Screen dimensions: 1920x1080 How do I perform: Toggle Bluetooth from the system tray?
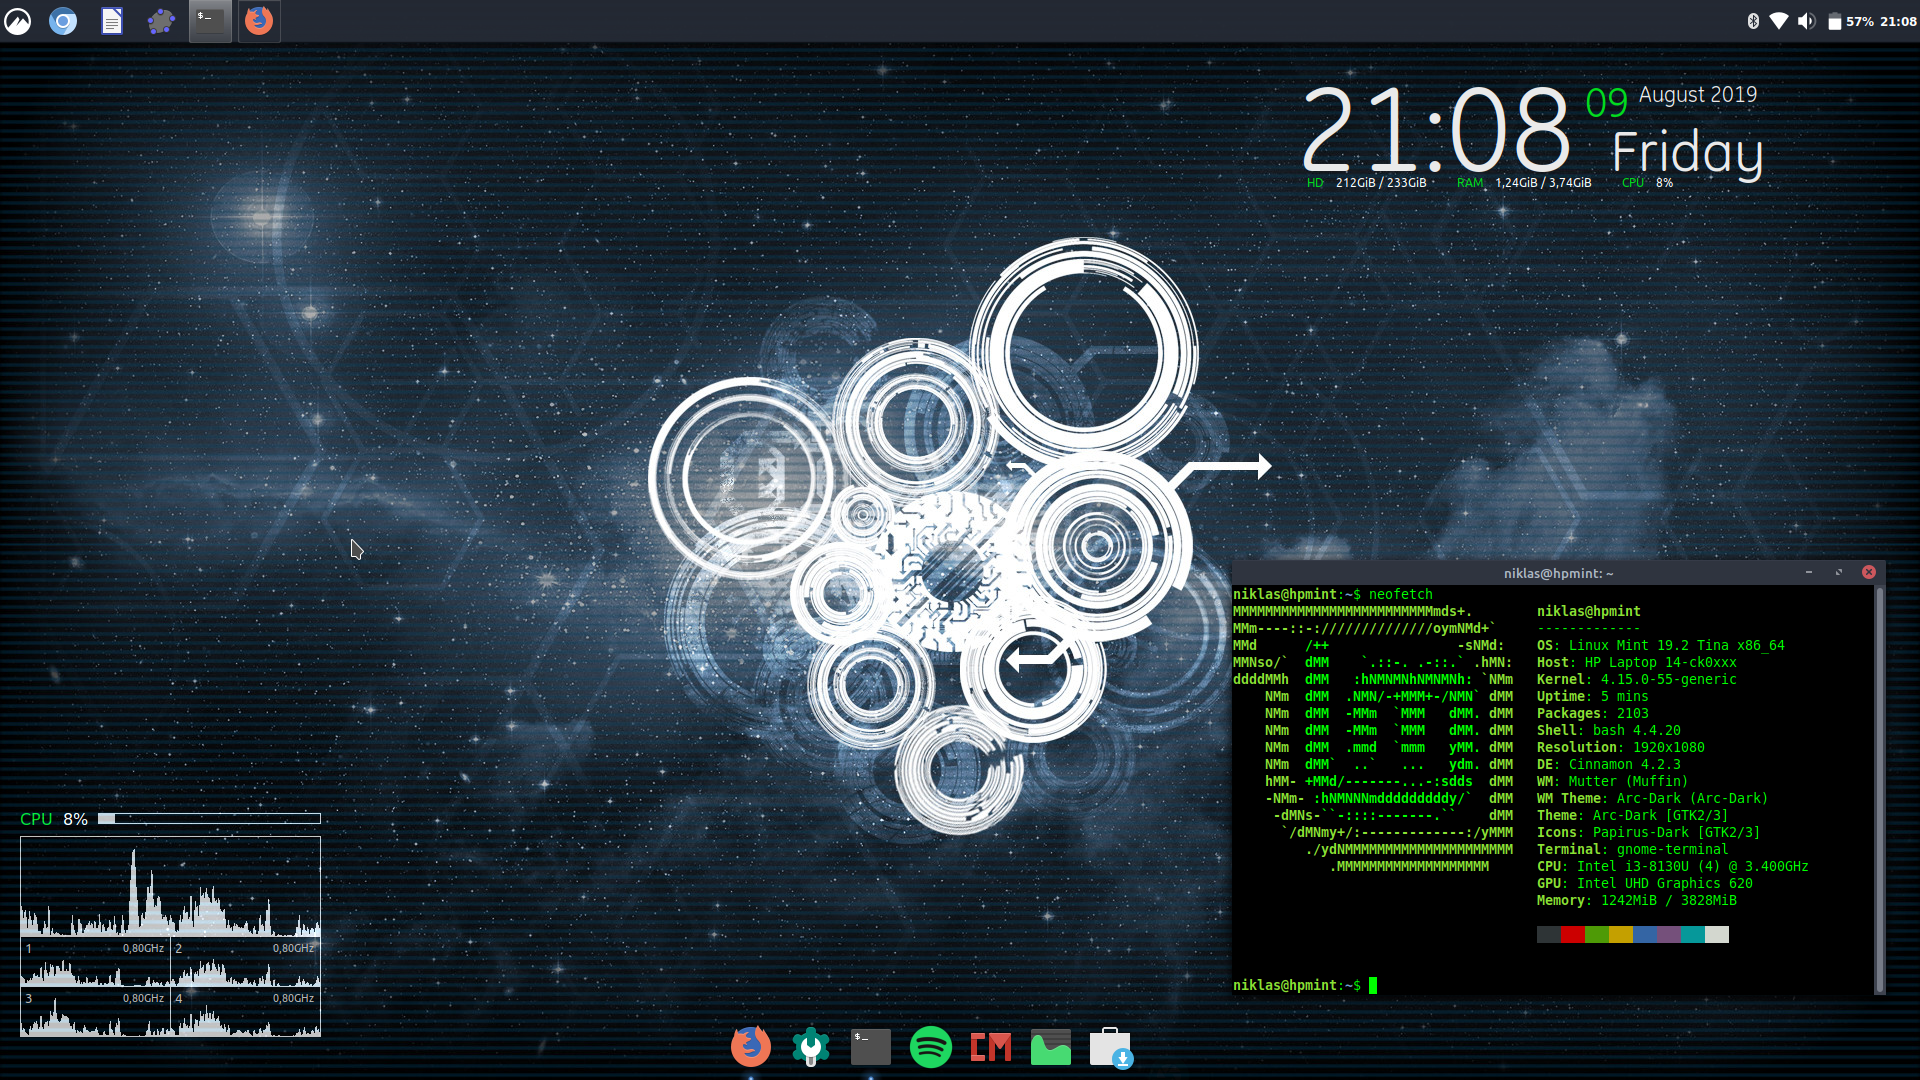(x=1753, y=20)
